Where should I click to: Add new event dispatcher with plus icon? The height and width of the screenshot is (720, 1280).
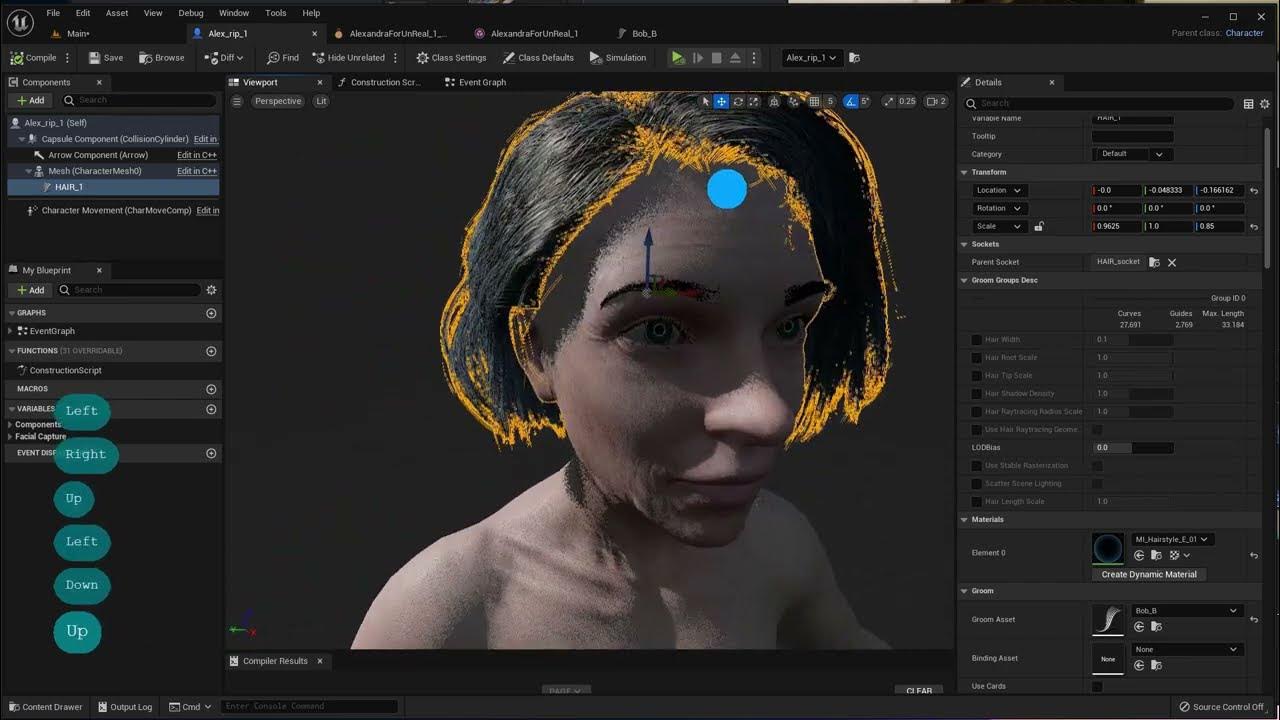tap(211, 453)
